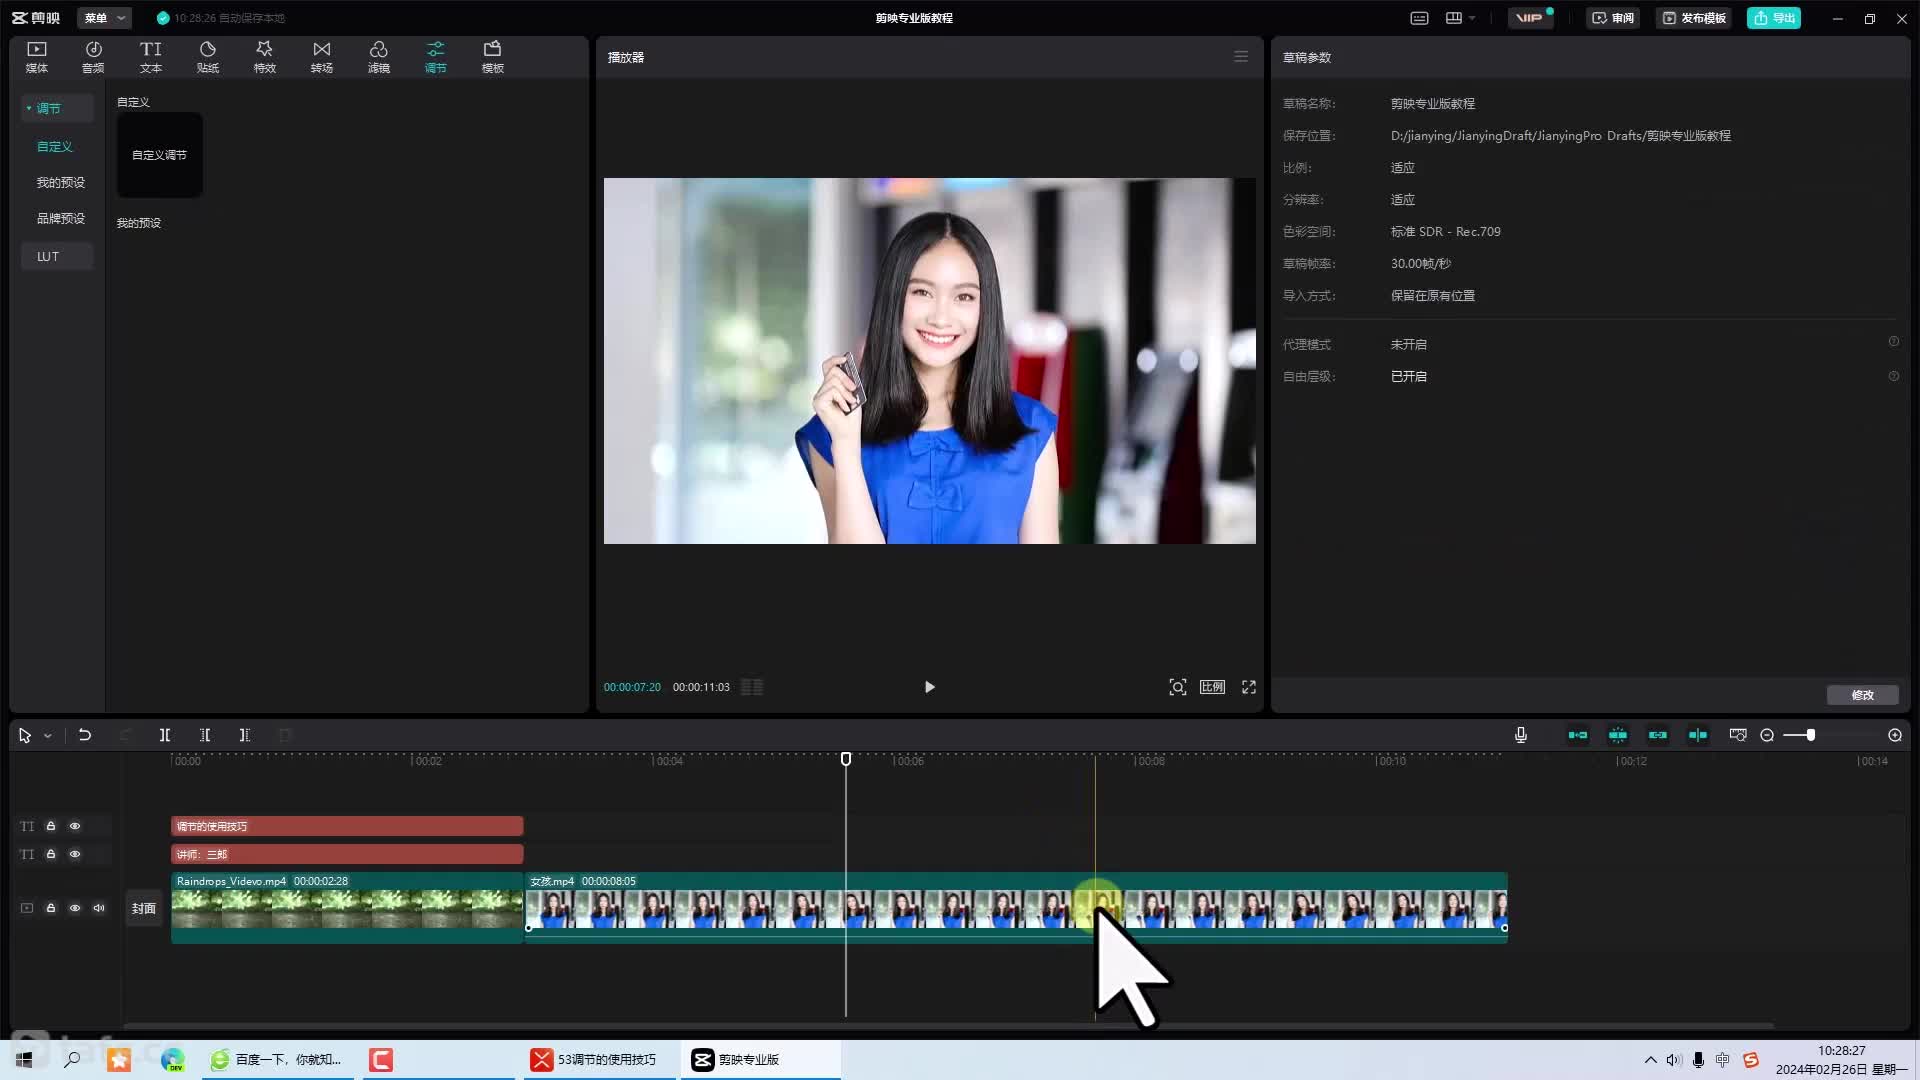
Task: Toggle preview axis
Action: [1698, 735]
